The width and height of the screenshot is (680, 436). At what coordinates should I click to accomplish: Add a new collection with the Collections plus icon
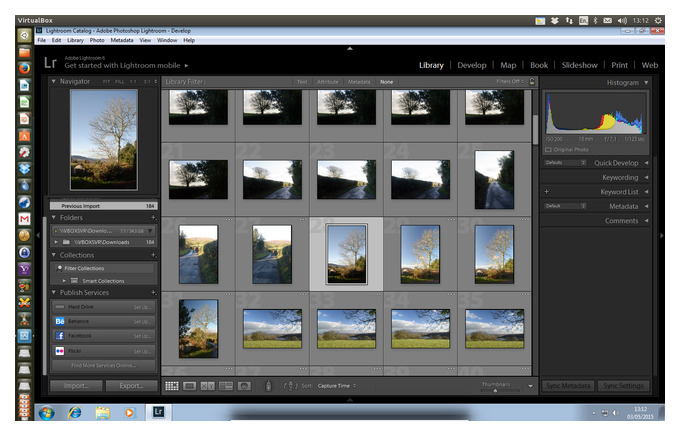coord(153,255)
